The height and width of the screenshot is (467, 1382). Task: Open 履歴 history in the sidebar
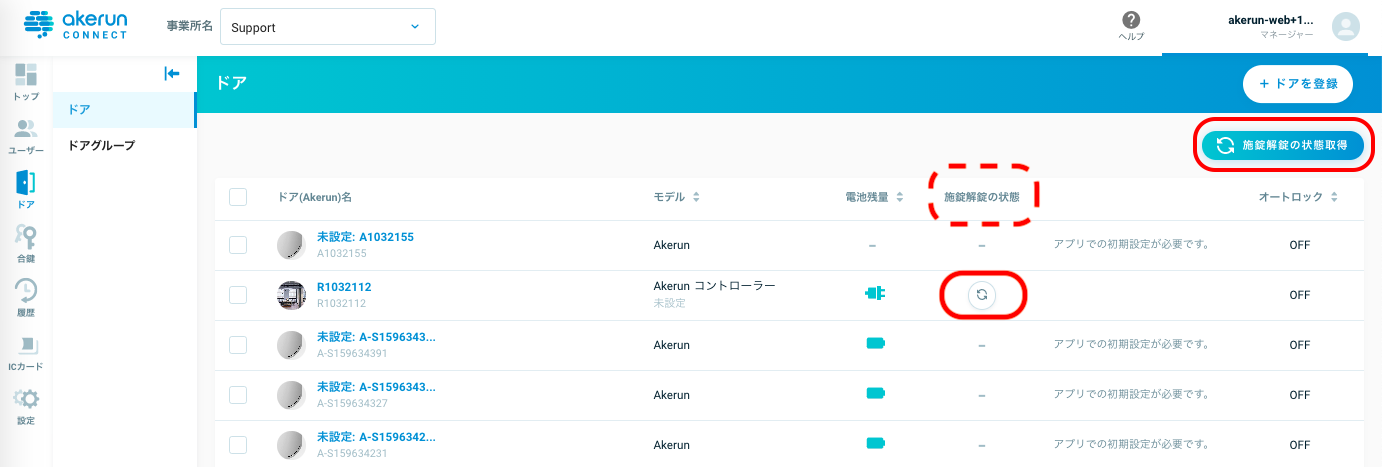pos(26,298)
